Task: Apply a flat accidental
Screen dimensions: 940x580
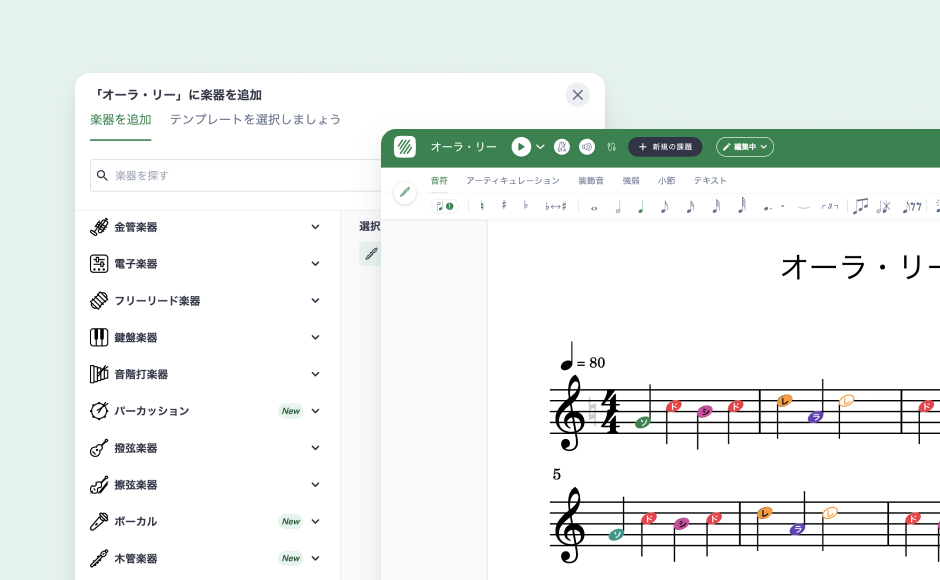Action: (x=525, y=207)
